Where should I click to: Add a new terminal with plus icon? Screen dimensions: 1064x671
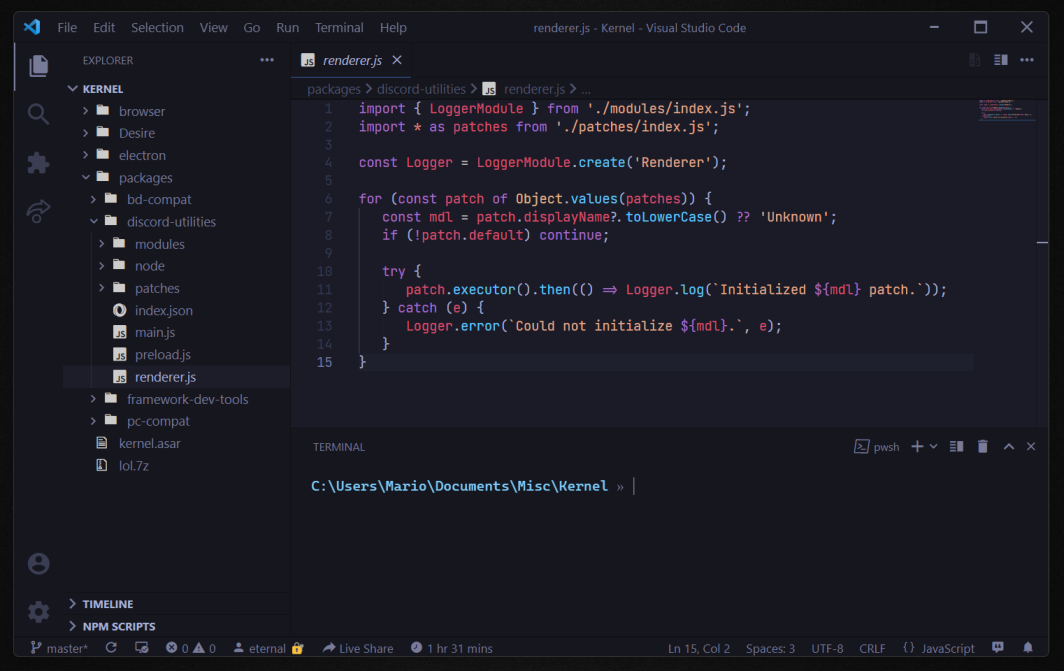click(917, 446)
